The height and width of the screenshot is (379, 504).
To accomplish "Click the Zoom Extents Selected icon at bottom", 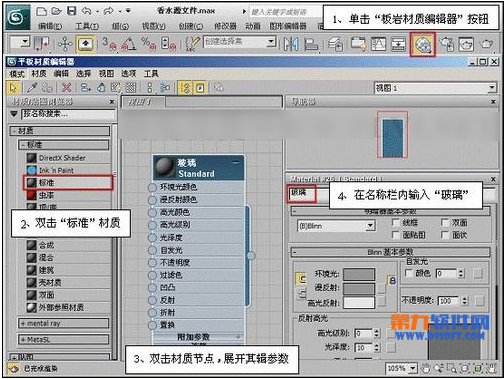I will point(478,368).
